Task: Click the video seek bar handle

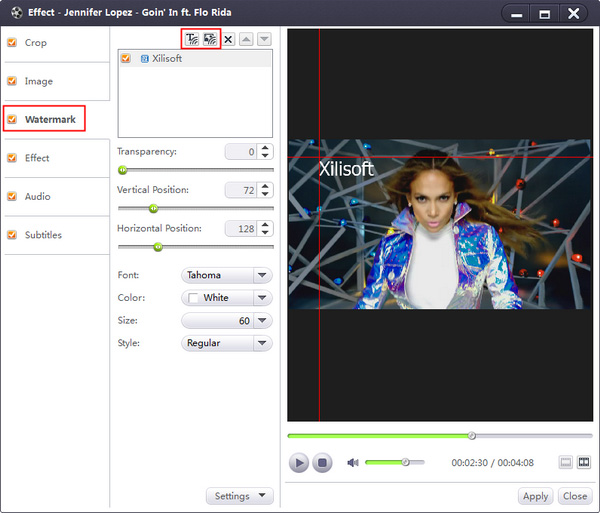Action: click(472, 436)
